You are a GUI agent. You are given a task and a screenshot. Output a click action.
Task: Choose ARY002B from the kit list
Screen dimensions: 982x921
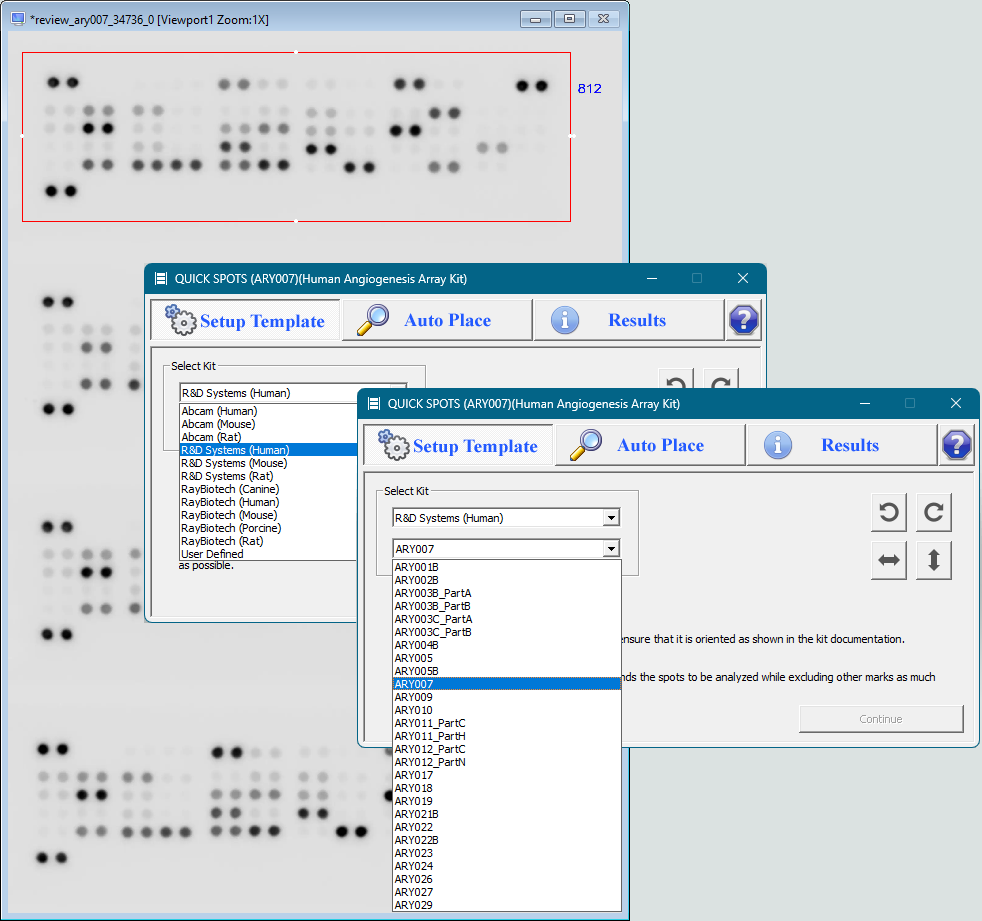(x=507, y=580)
